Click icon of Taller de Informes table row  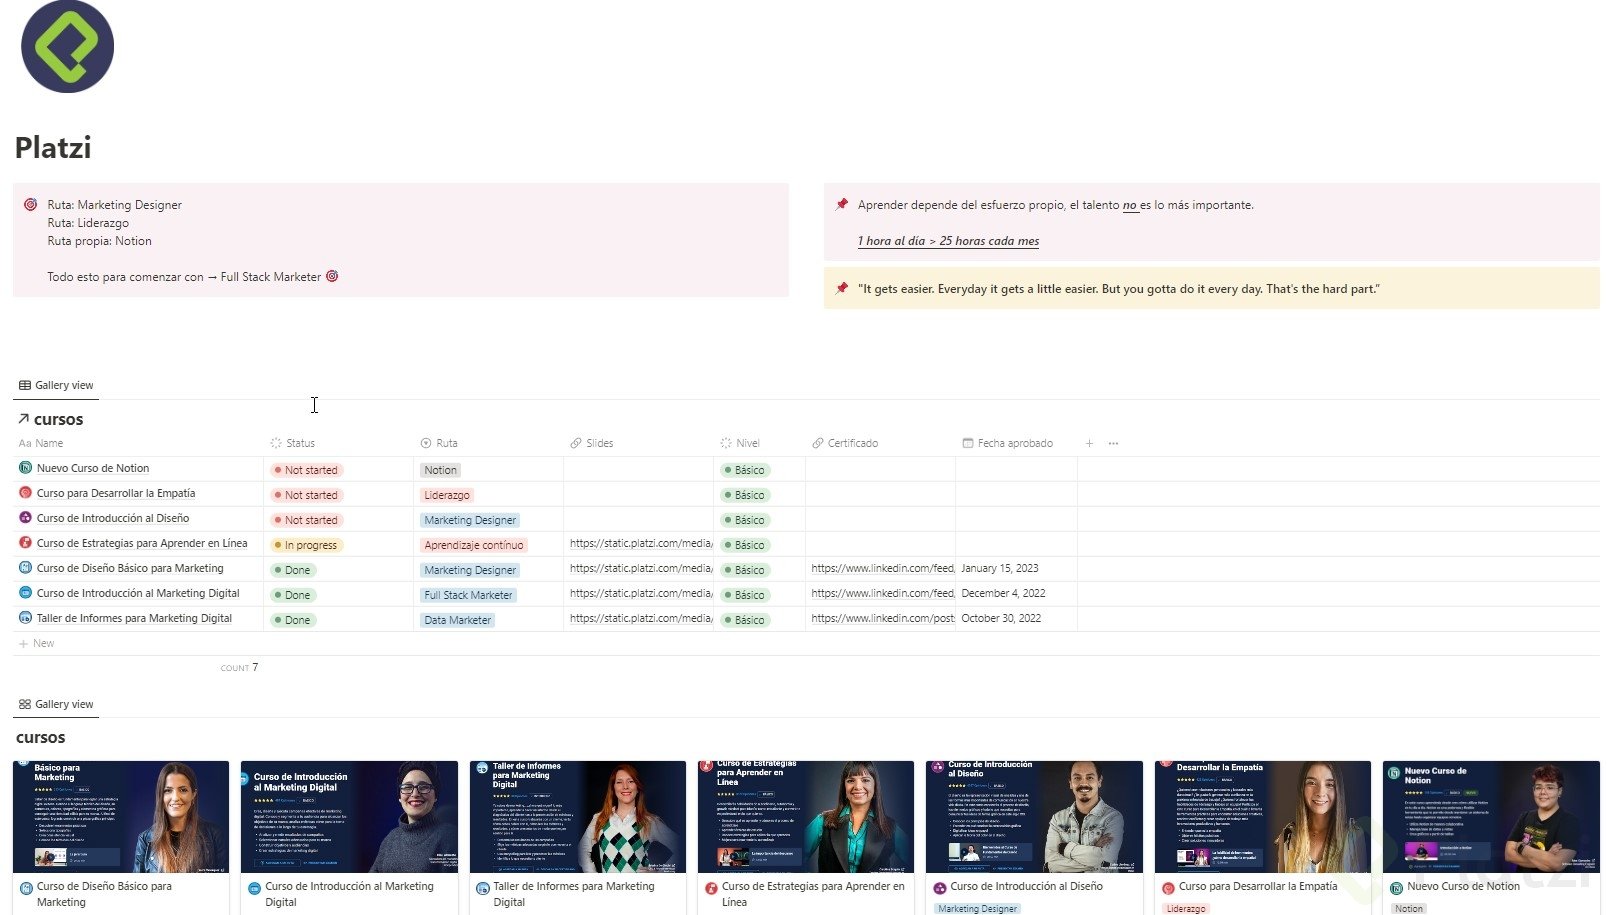[x=26, y=618]
